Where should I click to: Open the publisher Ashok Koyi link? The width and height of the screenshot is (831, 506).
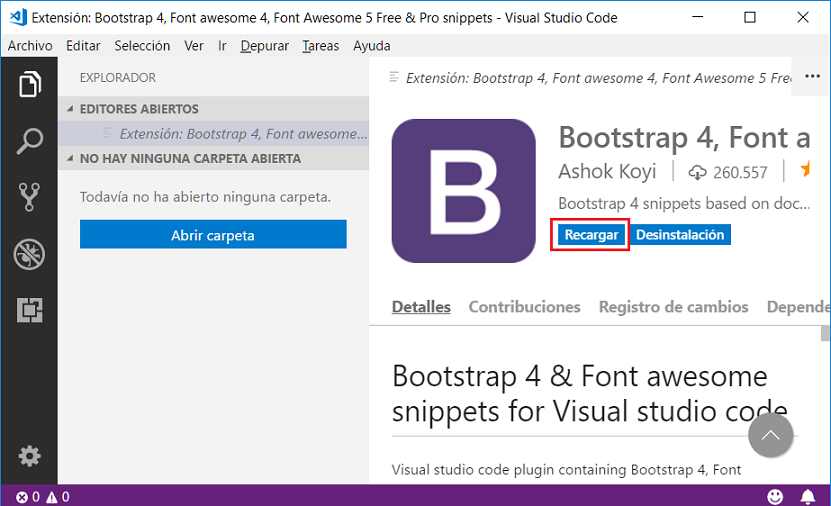coord(607,171)
